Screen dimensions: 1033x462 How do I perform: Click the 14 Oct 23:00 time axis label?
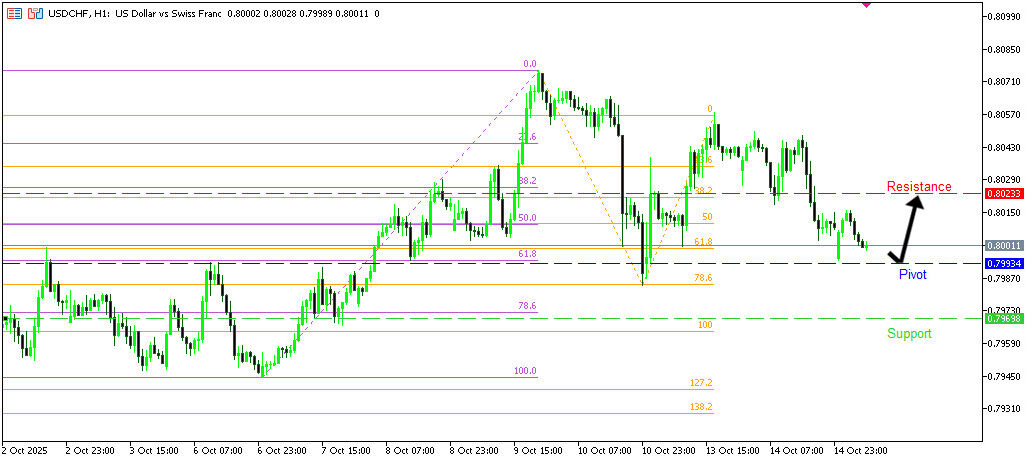[x=862, y=451]
